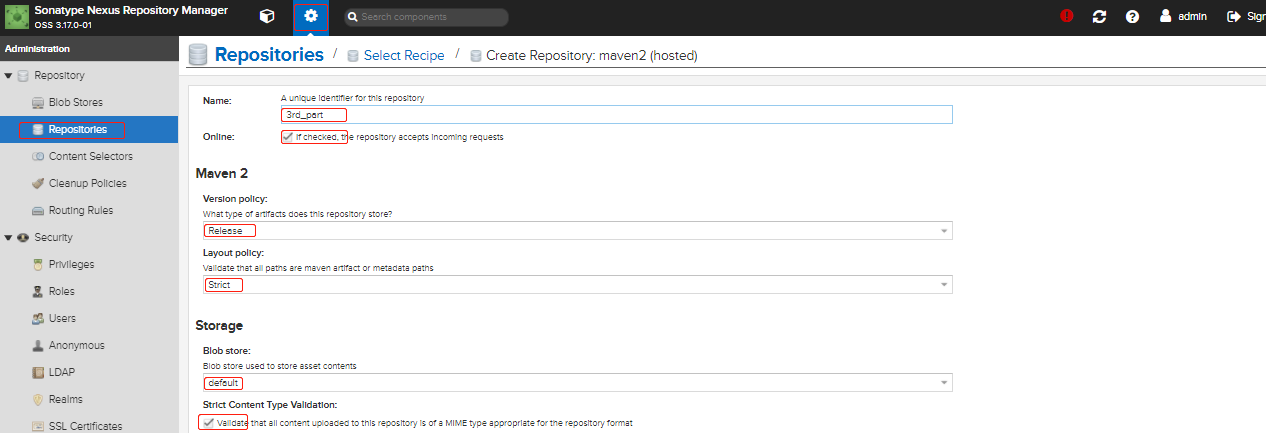Click the Storage section heading
The image size is (1266, 433).
219,325
